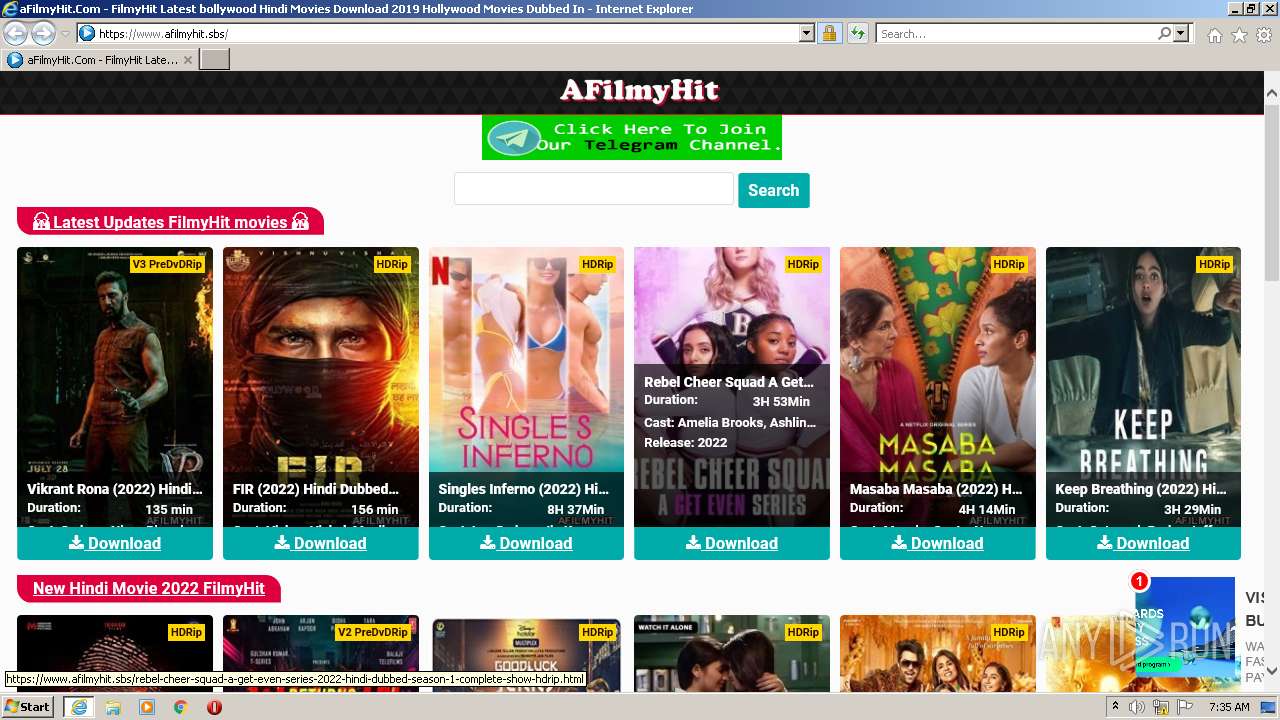Click Rebel Cheer Squad A Get... title
Image resolution: width=1280 pixels, height=720 pixels.
click(x=729, y=382)
